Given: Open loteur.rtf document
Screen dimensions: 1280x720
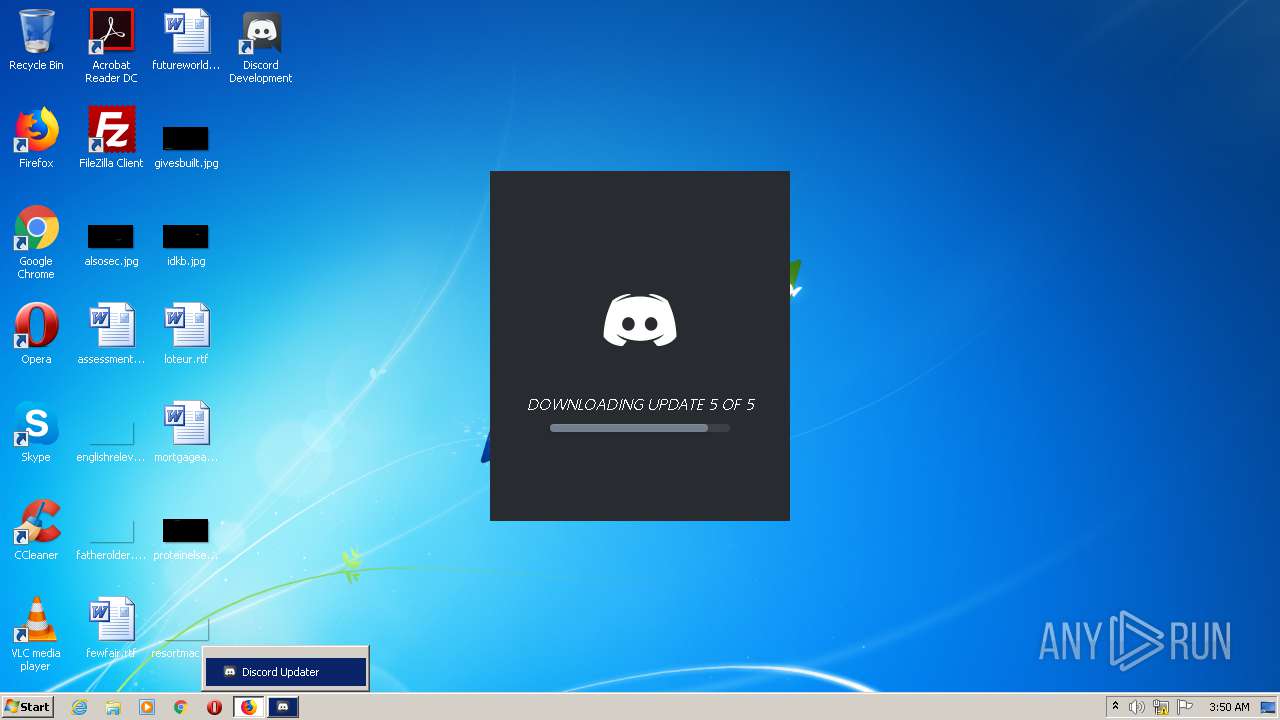Looking at the screenshot, I should pyautogui.click(x=186, y=334).
